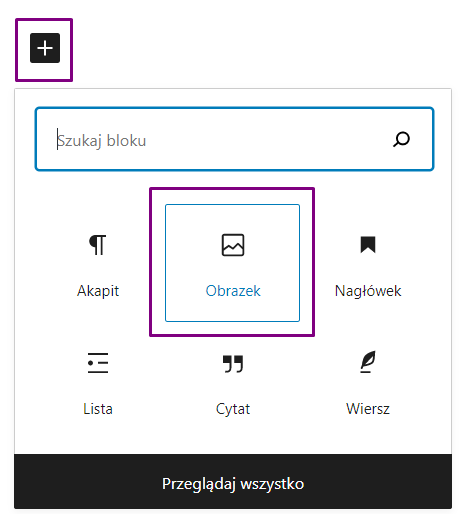Open Przeglądaj wszystko to browse all blocks
Image resolution: width=464 pixels, height=514 pixels.
[x=233, y=481]
